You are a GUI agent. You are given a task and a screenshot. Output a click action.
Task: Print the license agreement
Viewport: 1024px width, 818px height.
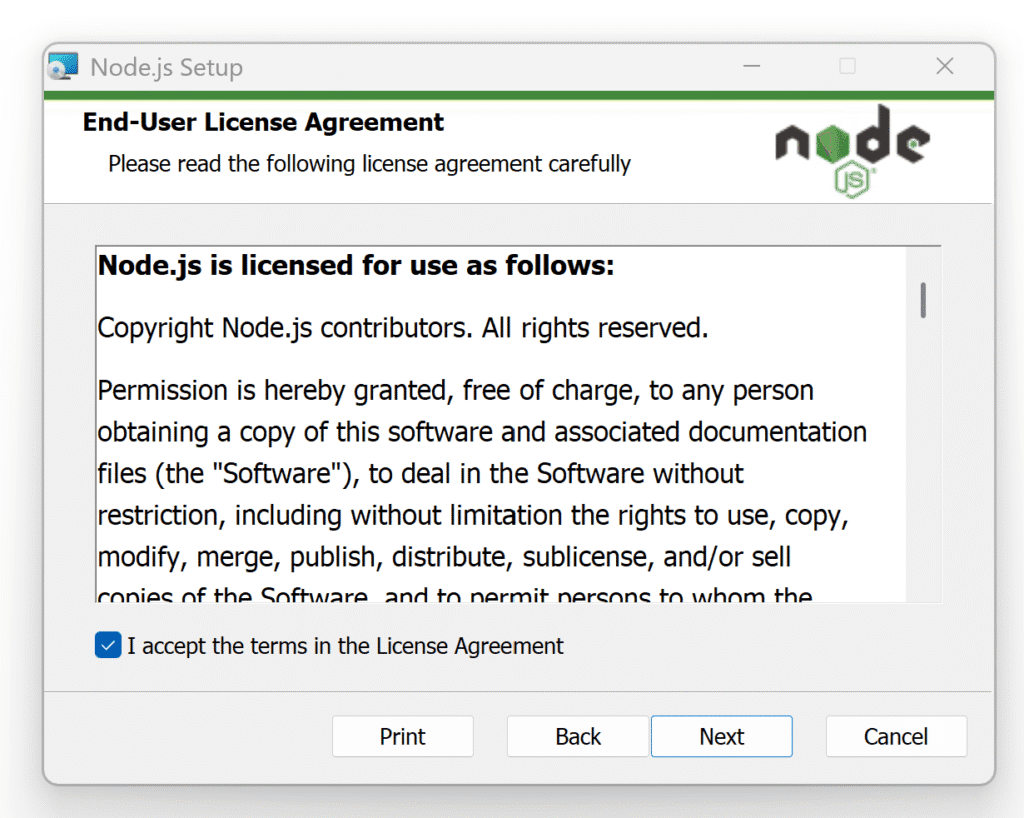pos(402,736)
